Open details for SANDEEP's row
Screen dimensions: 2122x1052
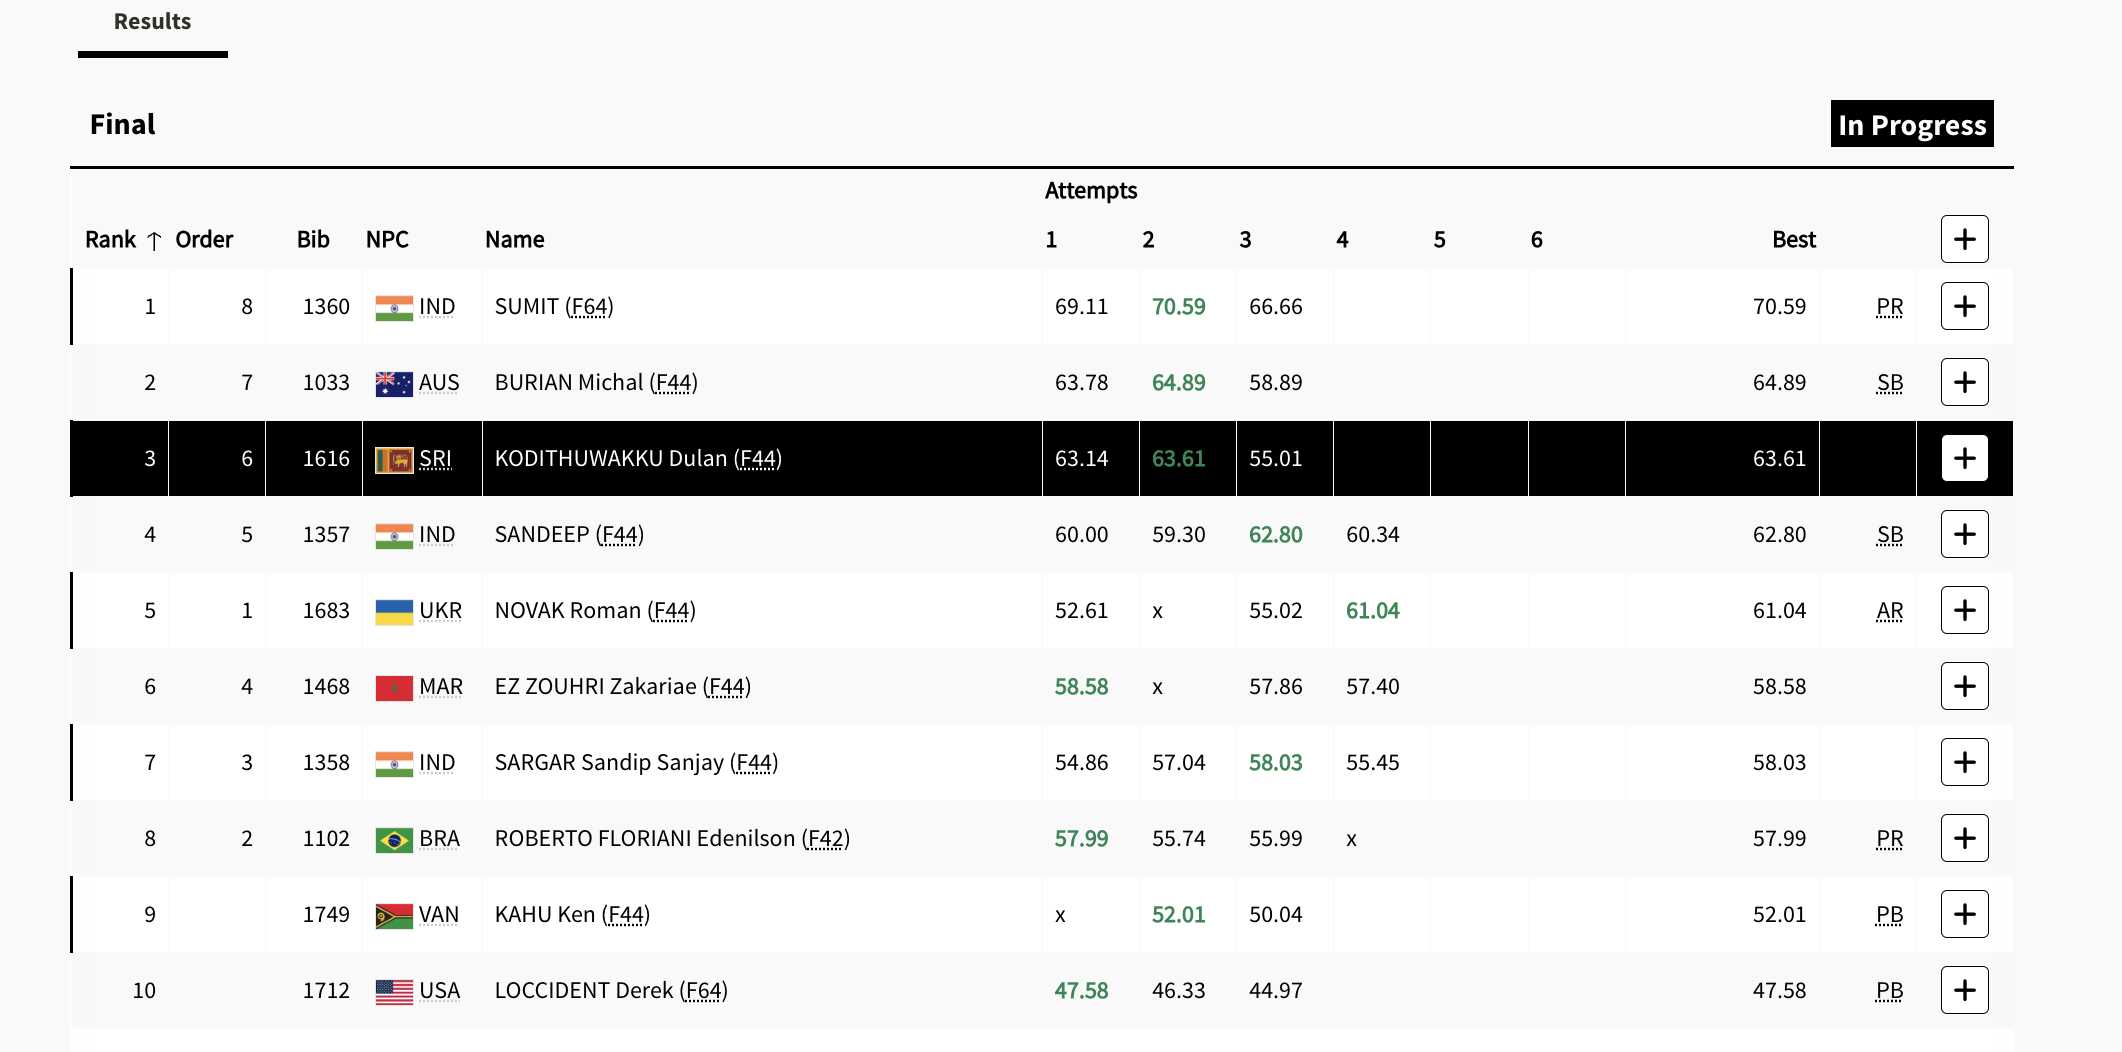tap(1964, 534)
